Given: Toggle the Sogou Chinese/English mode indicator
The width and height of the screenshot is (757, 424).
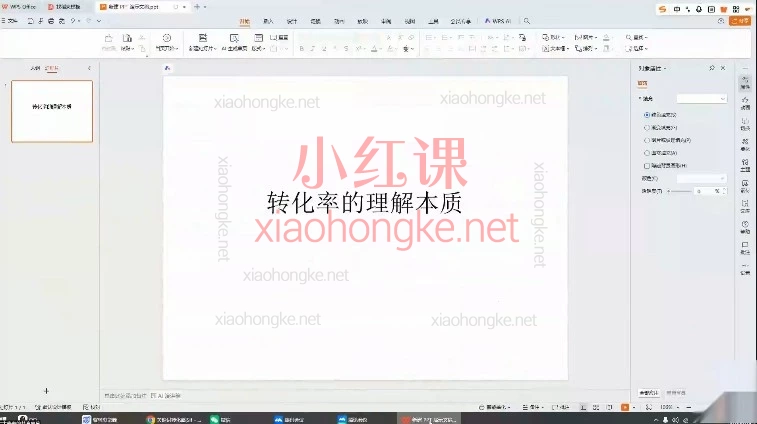Looking at the screenshot, I should point(677,9).
